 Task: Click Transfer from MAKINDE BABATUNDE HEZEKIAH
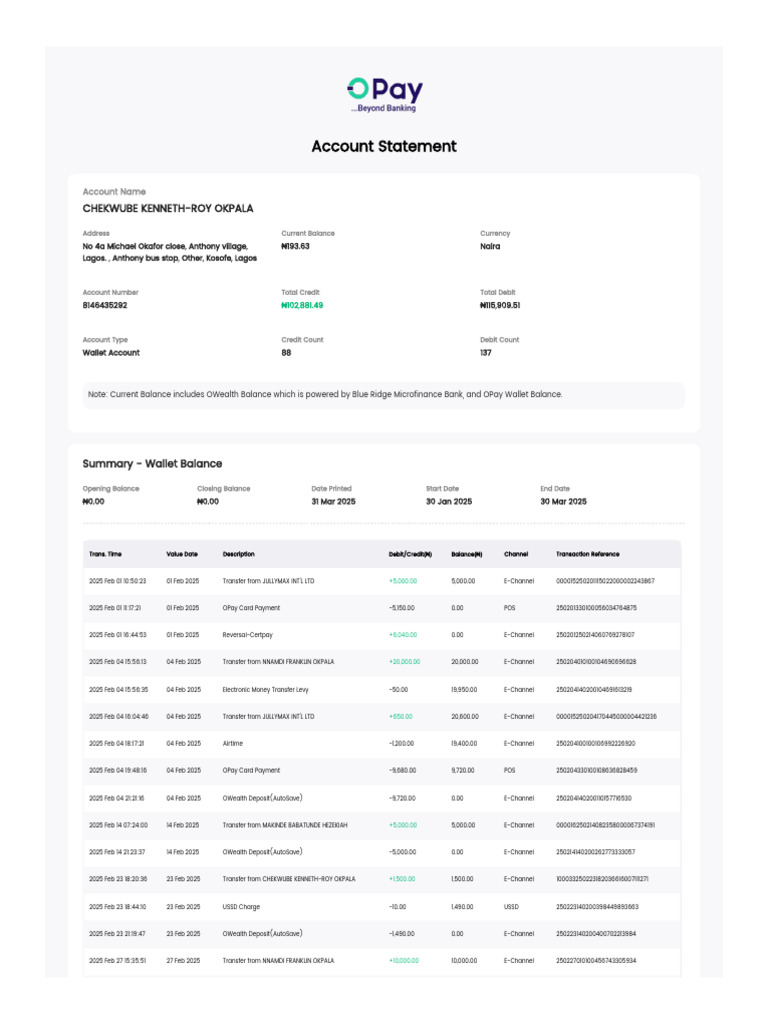coord(285,825)
